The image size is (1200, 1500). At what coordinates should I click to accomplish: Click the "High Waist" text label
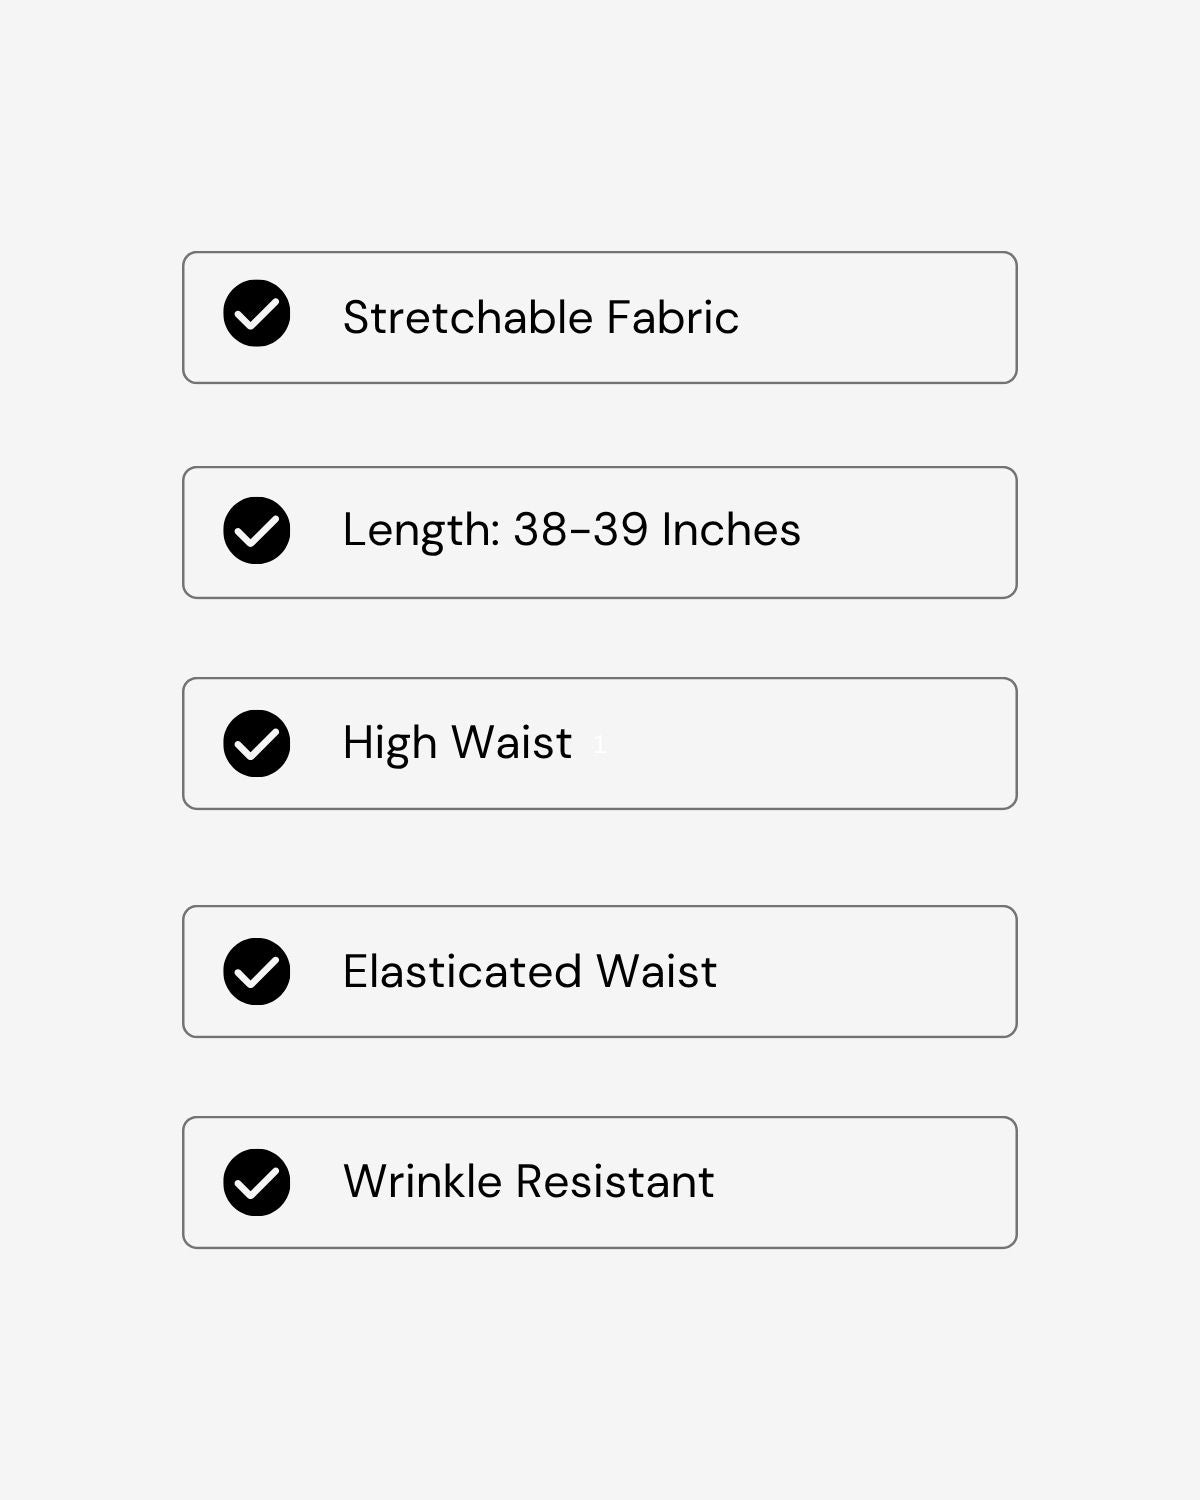click(457, 743)
